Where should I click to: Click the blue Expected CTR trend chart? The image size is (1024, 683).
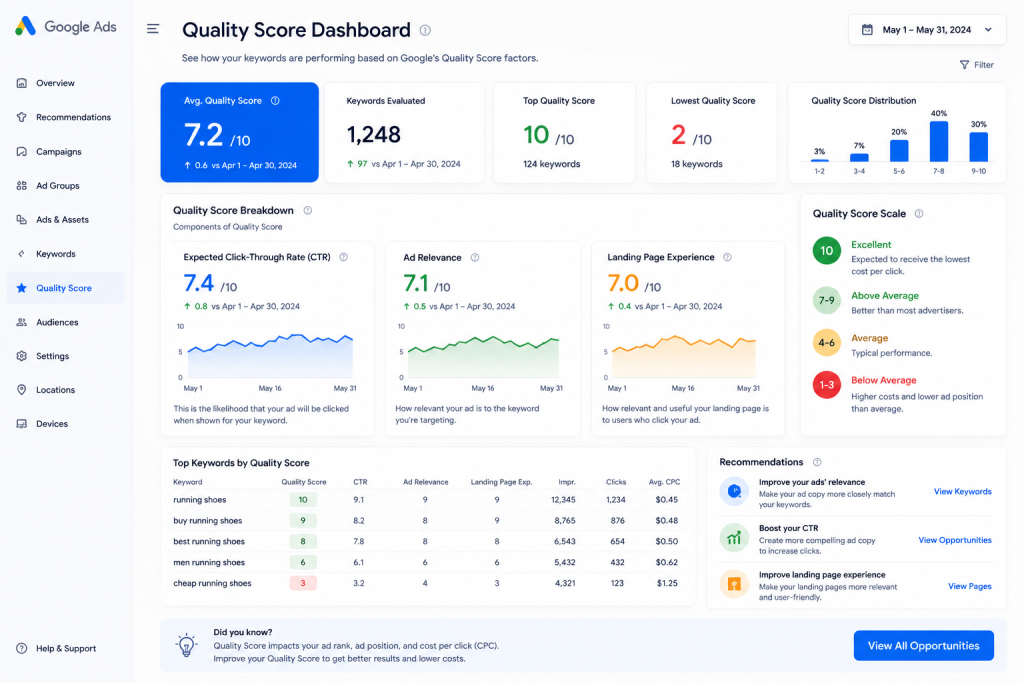pos(270,357)
